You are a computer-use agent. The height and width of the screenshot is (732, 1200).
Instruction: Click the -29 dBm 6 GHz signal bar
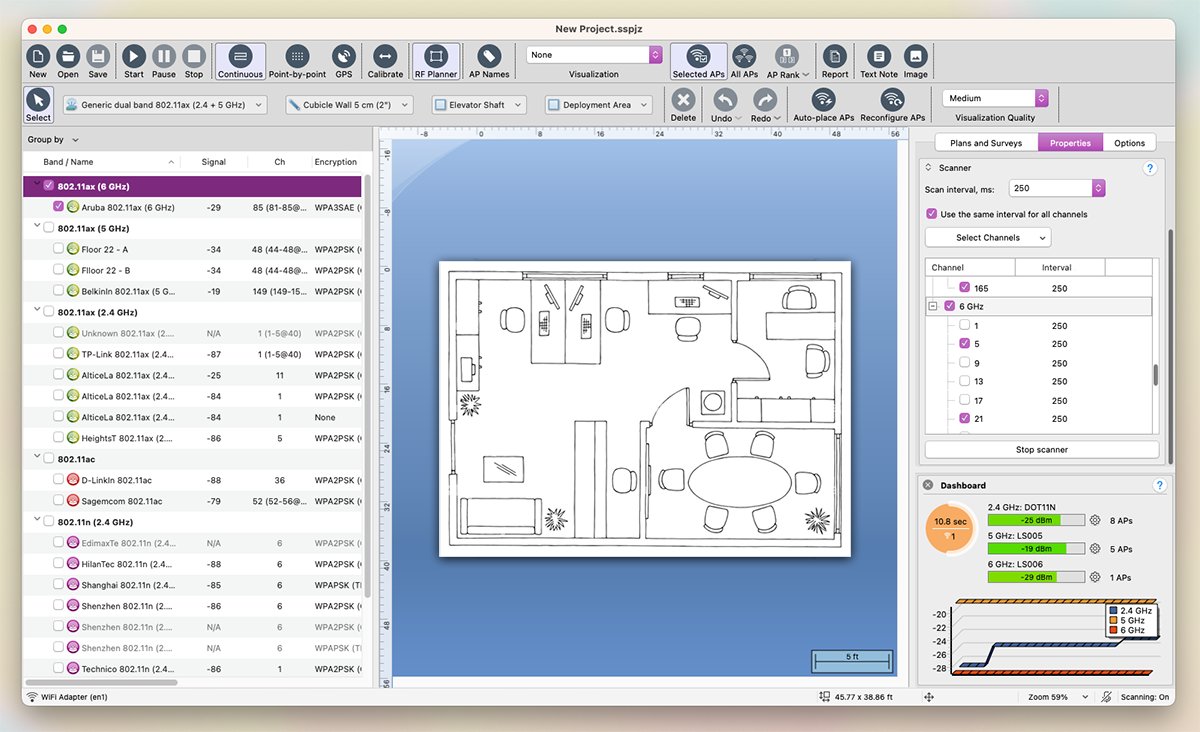[x=1035, y=577]
